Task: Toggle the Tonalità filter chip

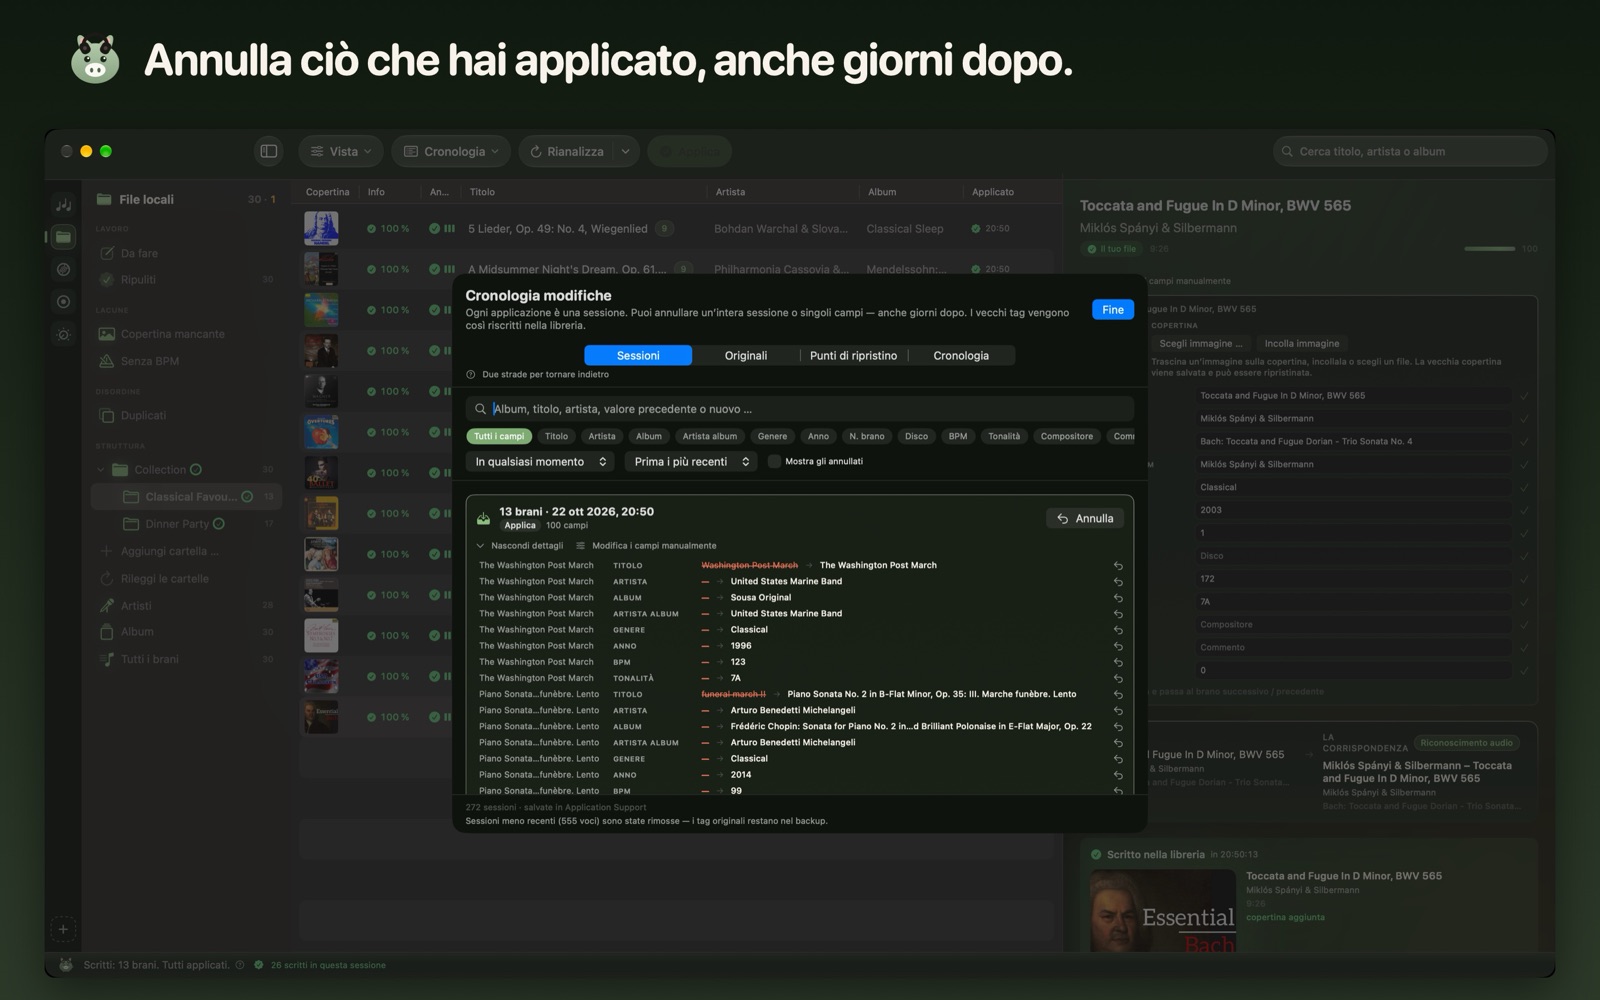Action: point(1004,436)
